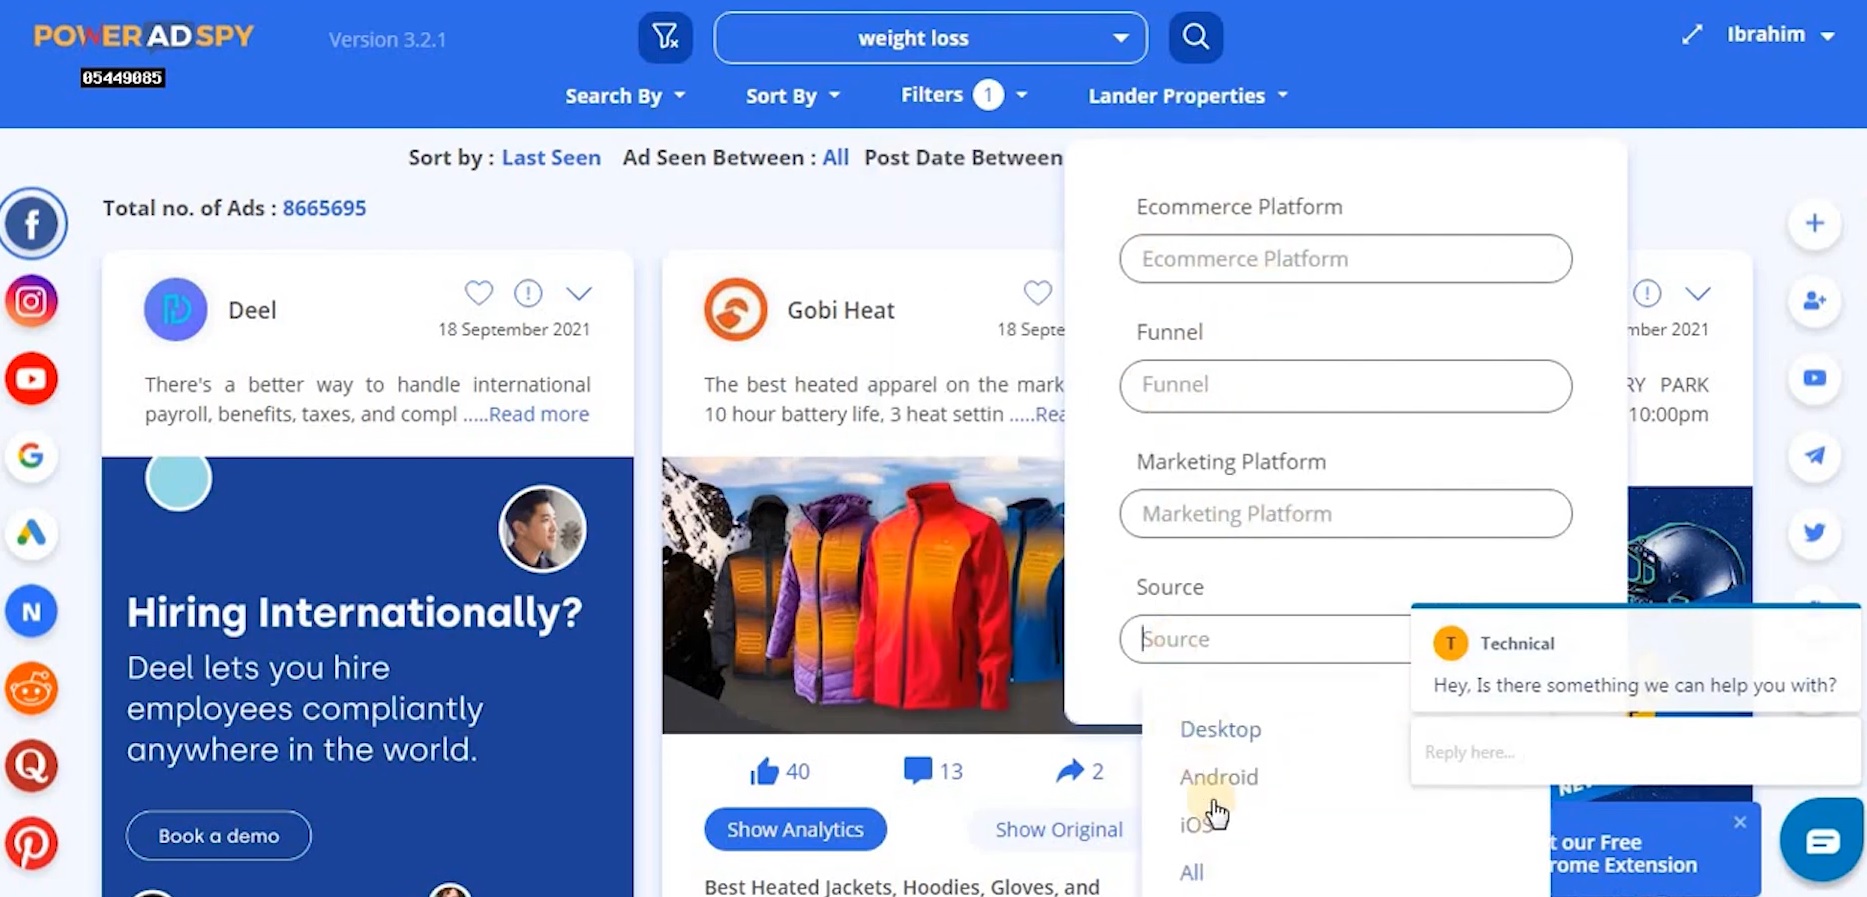The image size is (1867, 897).
Task: Open the Ibrahim account dropdown
Action: pyautogui.click(x=1780, y=35)
